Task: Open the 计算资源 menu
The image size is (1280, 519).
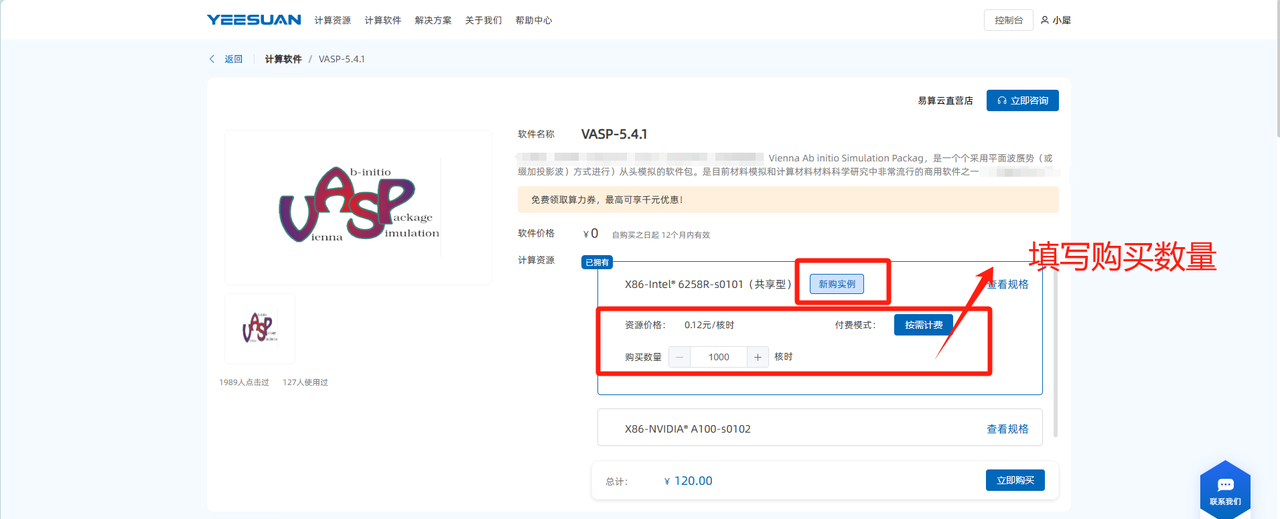Action: [332, 20]
